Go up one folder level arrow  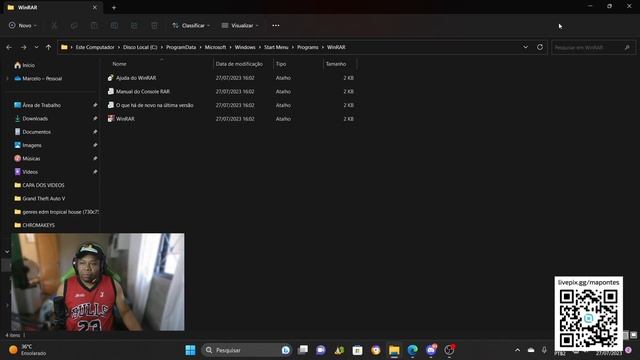pyautogui.click(x=49, y=47)
